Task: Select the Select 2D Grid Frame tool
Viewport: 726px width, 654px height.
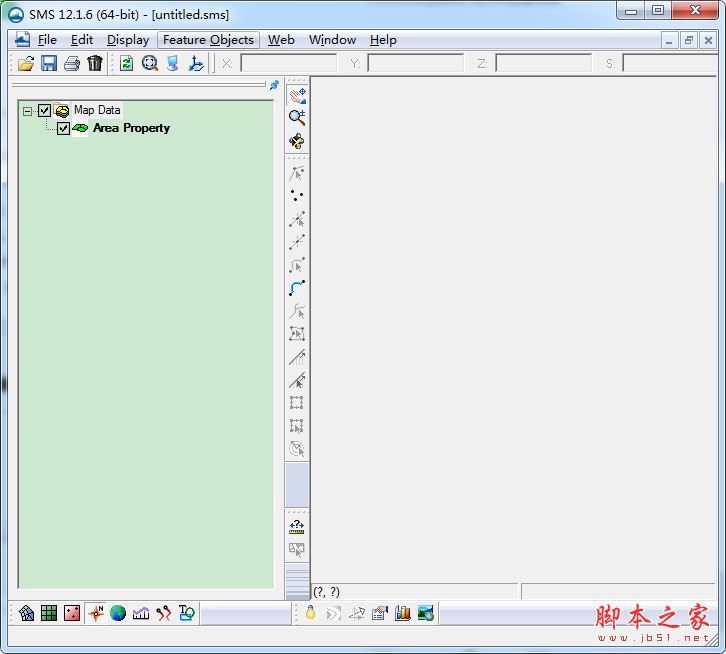Action: coord(297,426)
